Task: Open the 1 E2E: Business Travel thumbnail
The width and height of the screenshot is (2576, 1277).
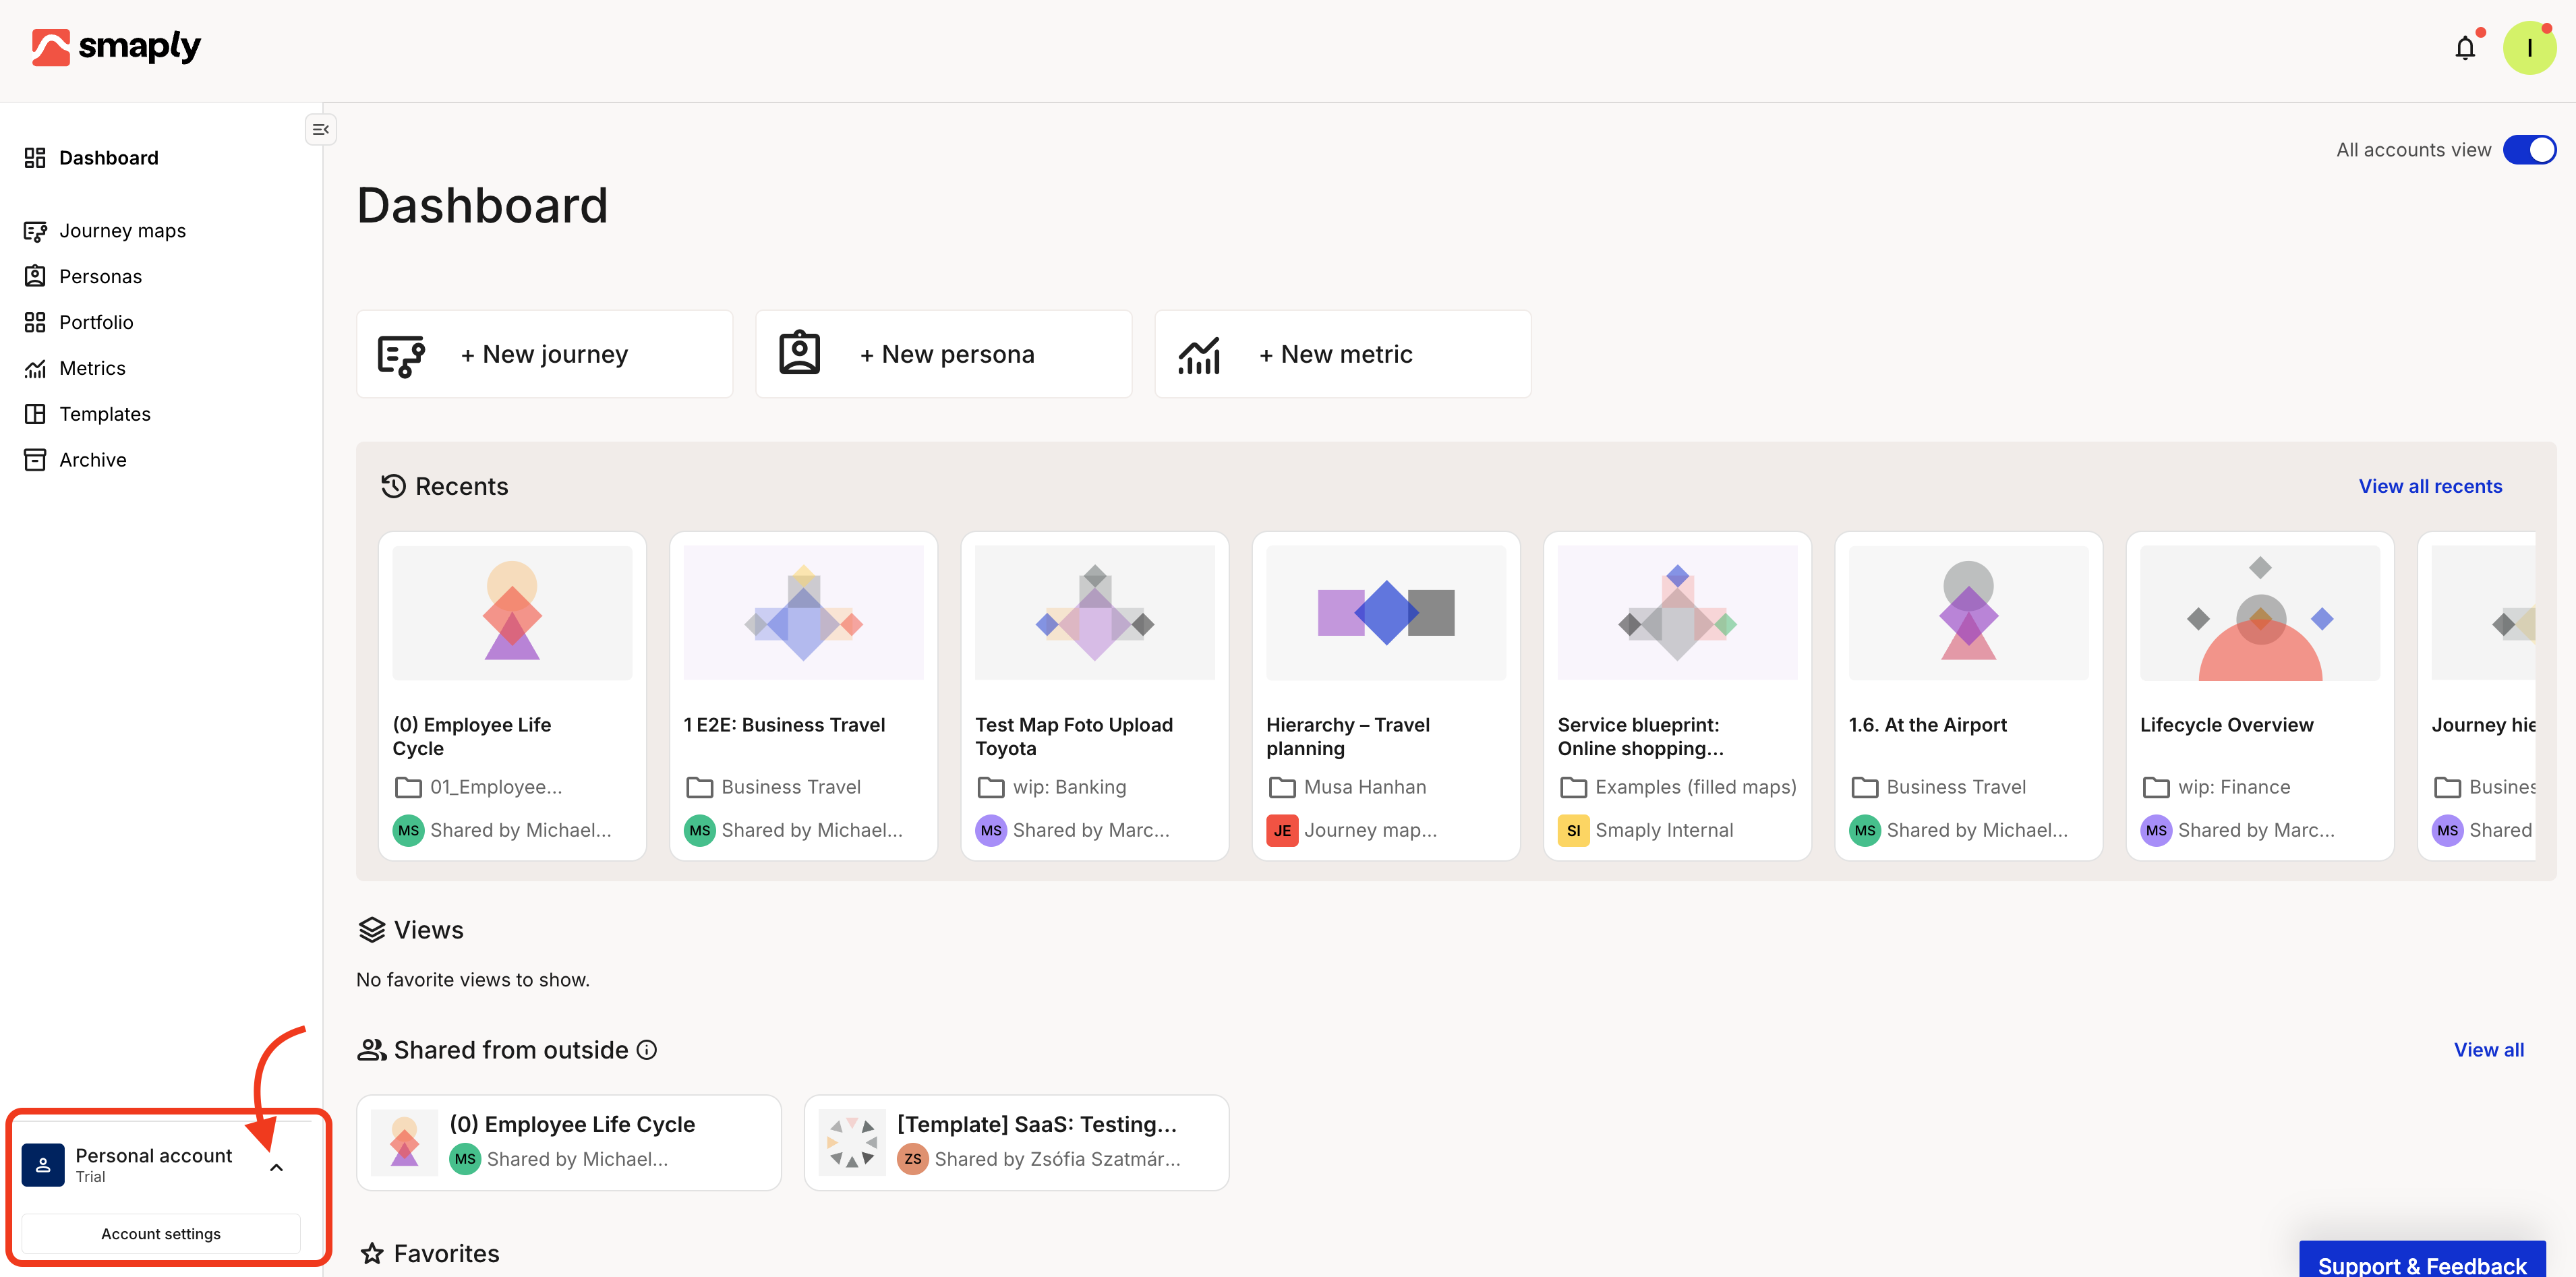Action: pyautogui.click(x=803, y=613)
